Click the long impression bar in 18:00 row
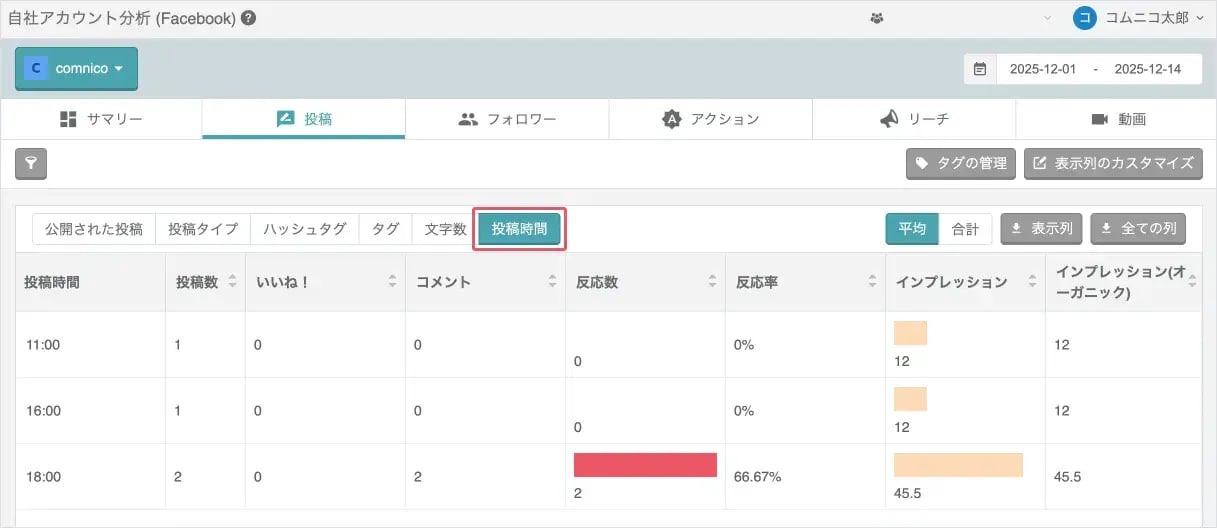The height and width of the screenshot is (528, 1217). click(958, 465)
